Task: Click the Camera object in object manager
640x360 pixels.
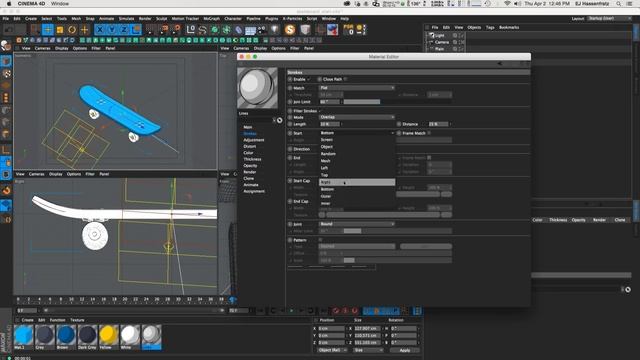Action: tap(442, 42)
